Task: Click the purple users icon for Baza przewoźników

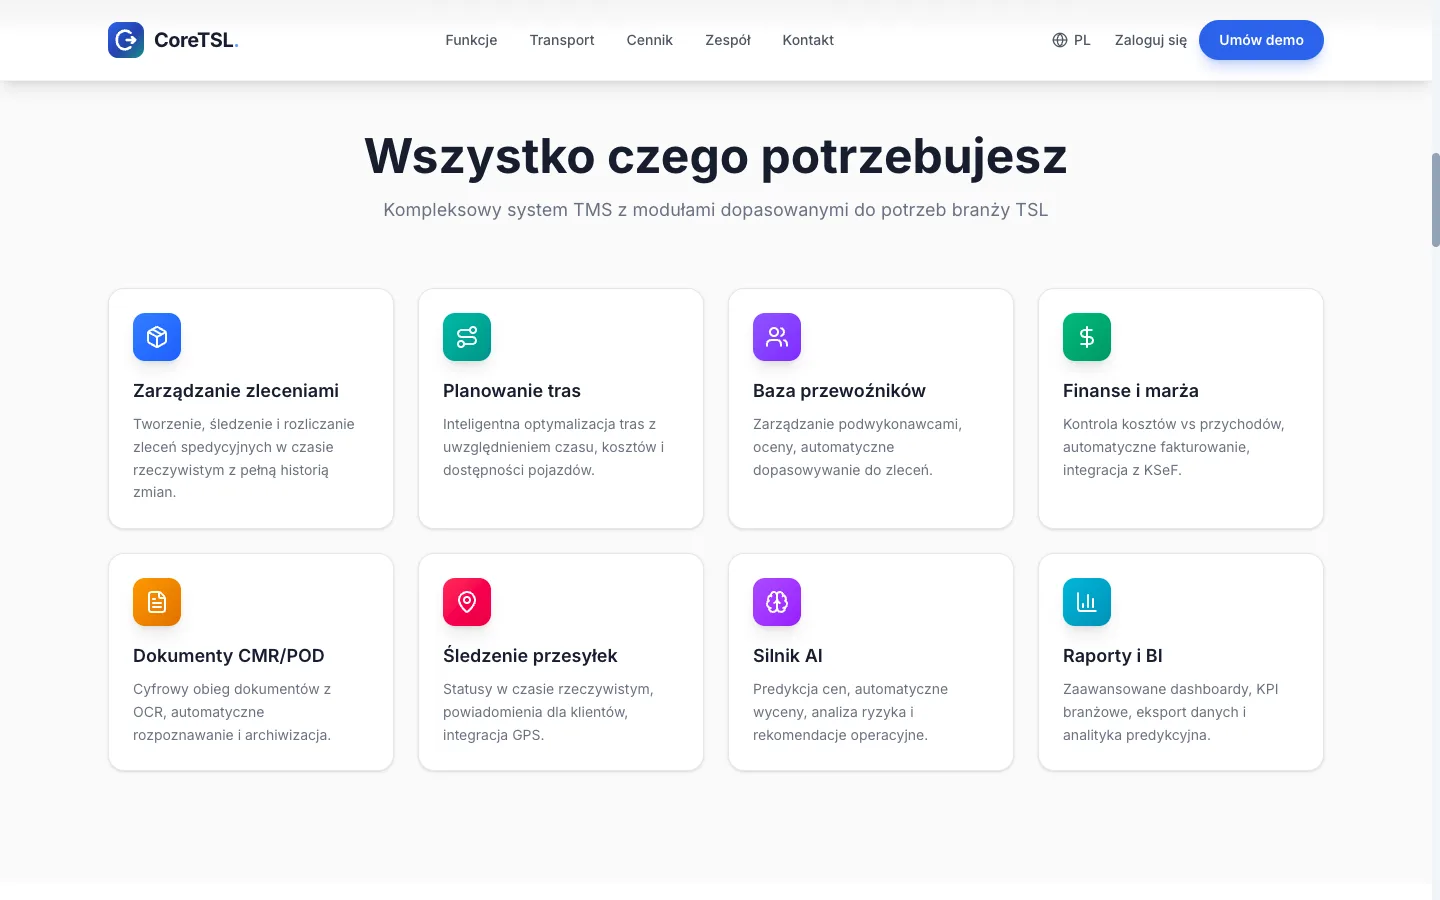Action: [x=777, y=337]
